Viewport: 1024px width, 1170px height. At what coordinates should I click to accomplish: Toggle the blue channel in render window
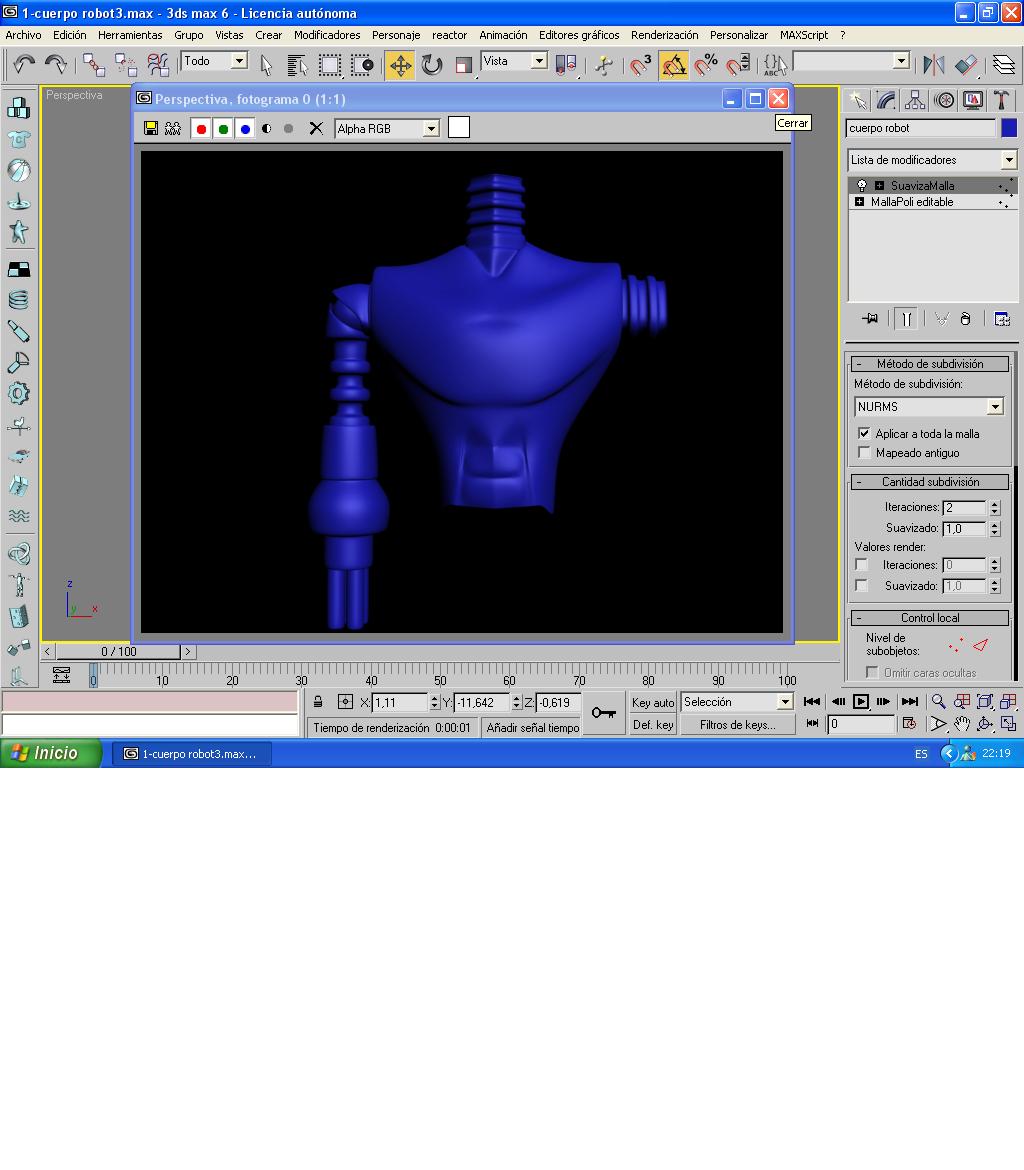coord(245,128)
